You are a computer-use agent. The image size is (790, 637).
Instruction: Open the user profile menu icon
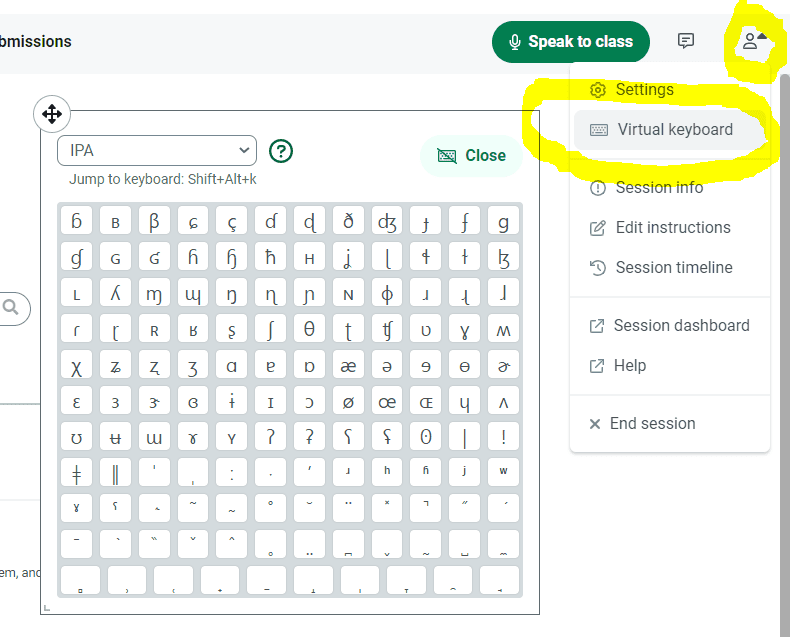pyautogui.click(x=752, y=41)
